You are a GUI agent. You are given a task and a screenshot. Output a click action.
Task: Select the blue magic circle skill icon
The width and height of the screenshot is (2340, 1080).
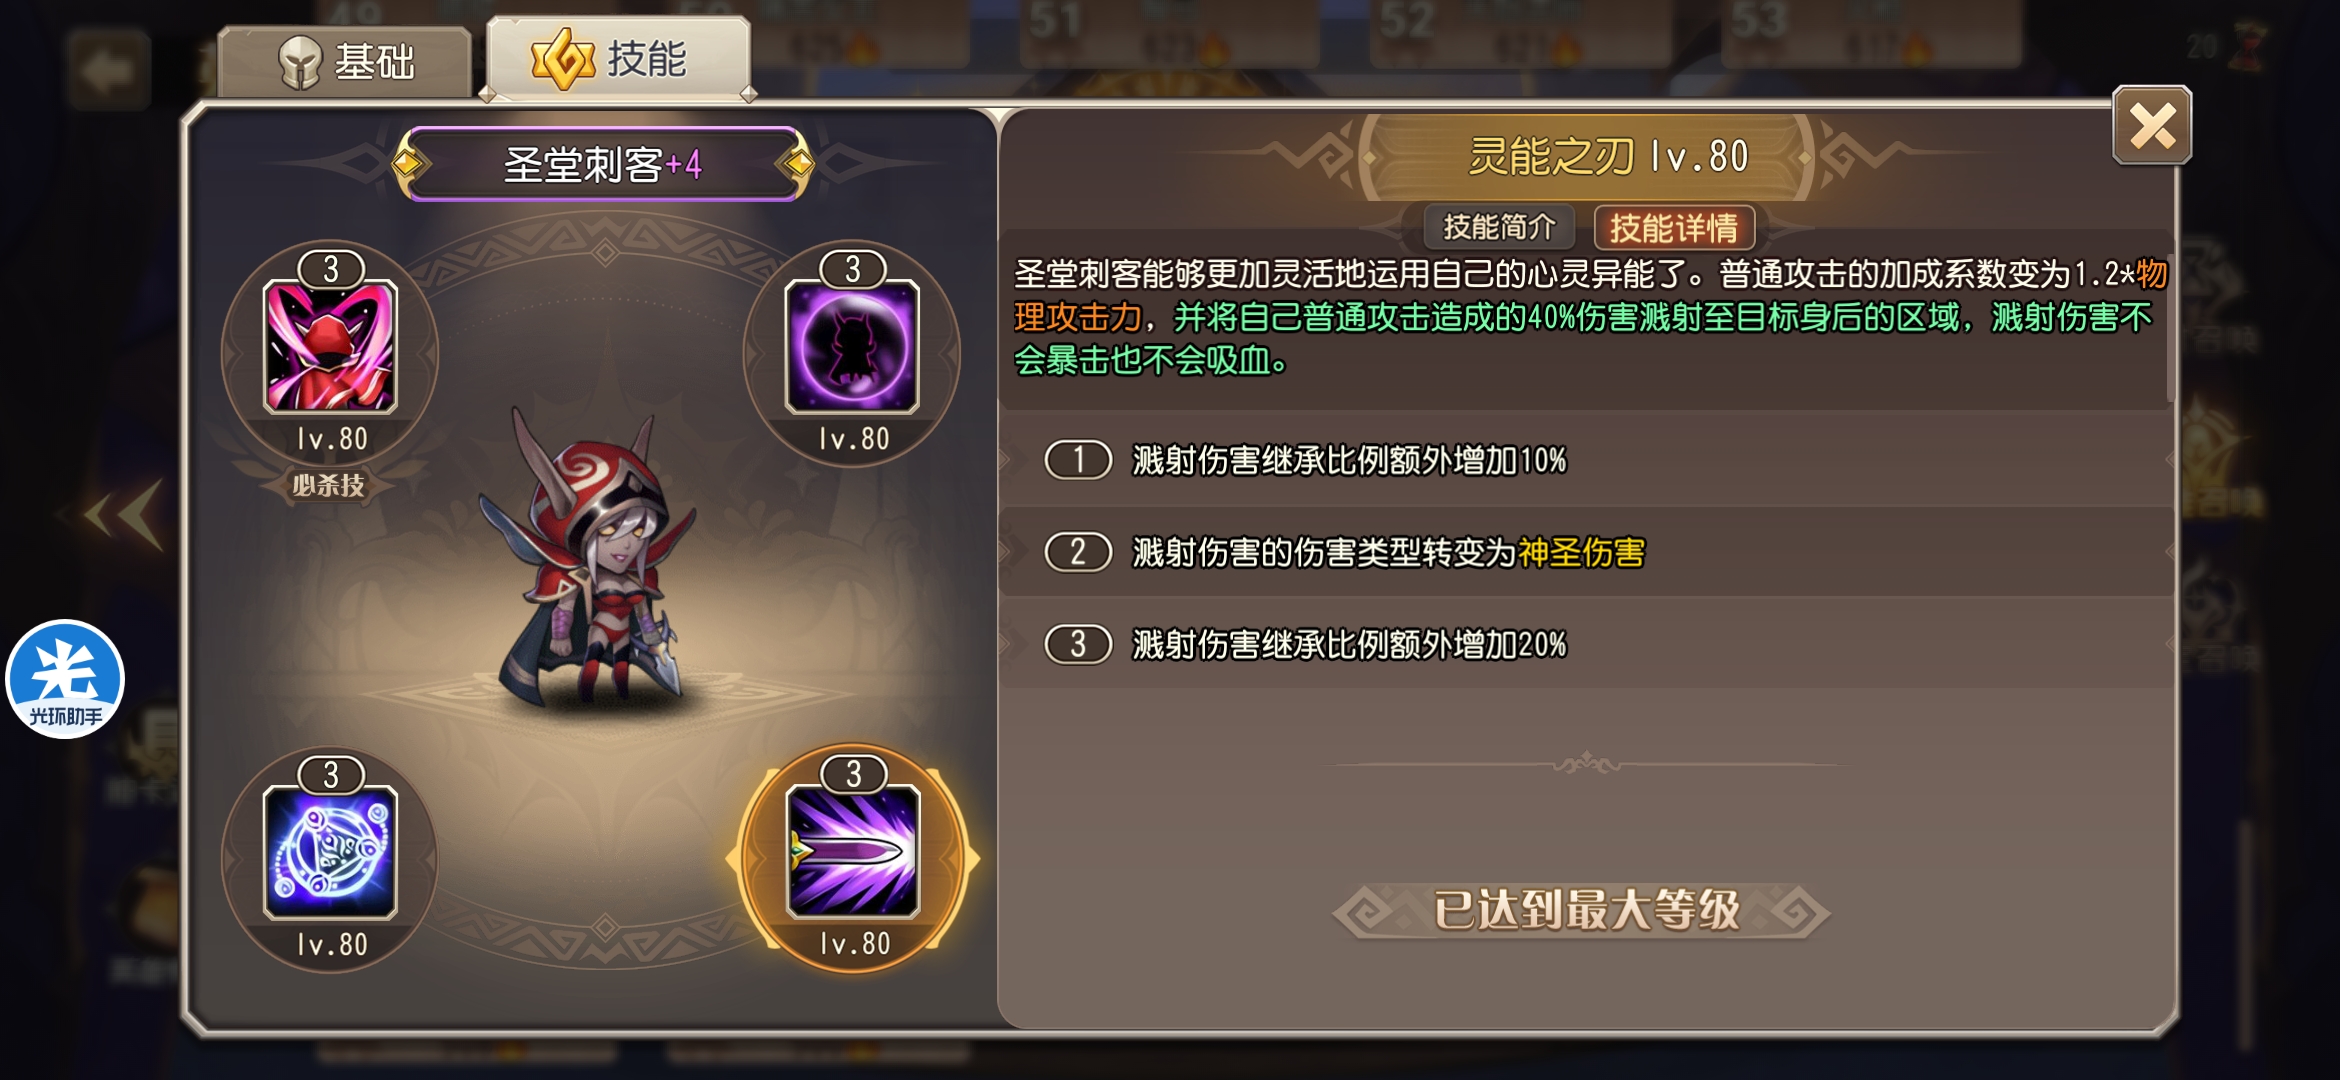tap(330, 852)
